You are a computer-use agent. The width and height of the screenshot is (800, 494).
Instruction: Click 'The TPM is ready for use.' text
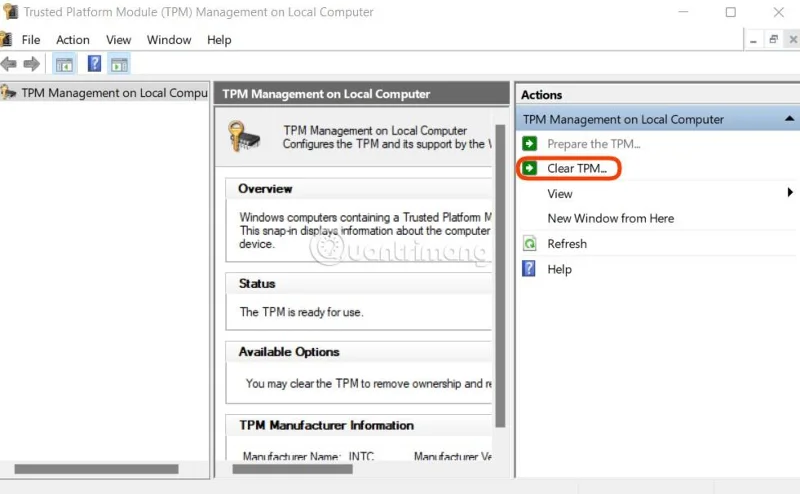click(302, 312)
